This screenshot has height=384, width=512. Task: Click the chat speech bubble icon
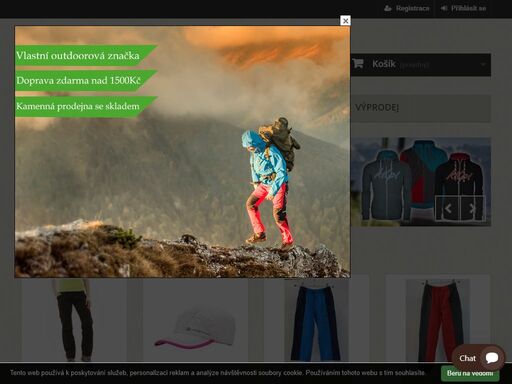(x=492, y=358)
